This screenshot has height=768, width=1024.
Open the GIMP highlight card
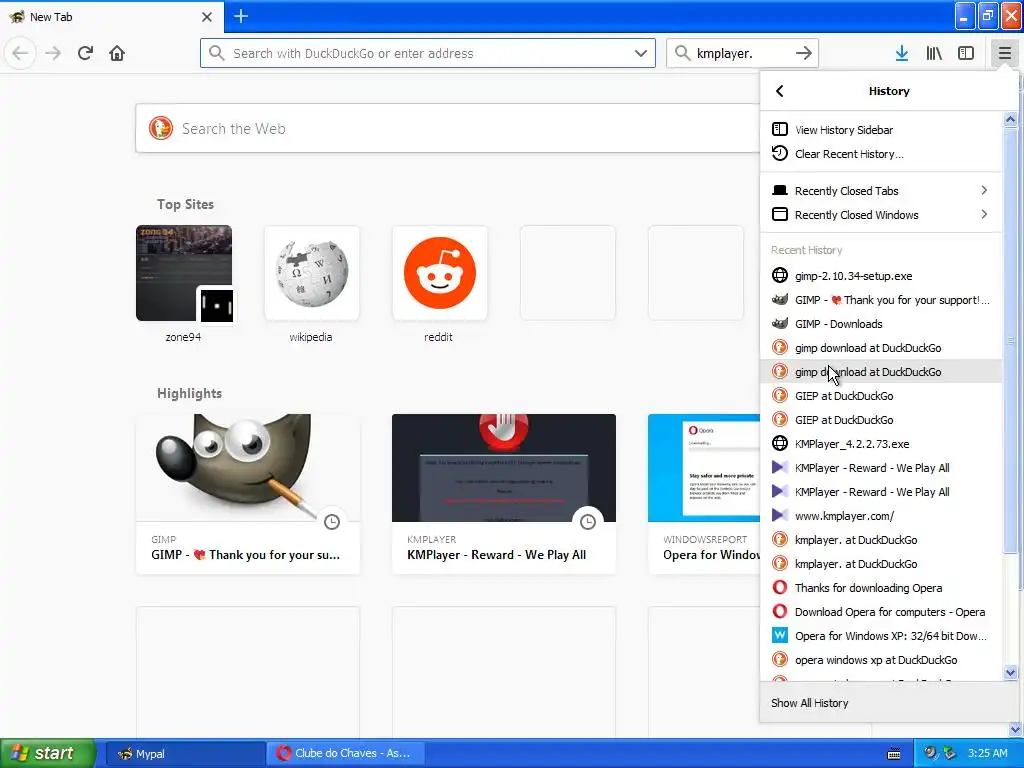[248, 494]
